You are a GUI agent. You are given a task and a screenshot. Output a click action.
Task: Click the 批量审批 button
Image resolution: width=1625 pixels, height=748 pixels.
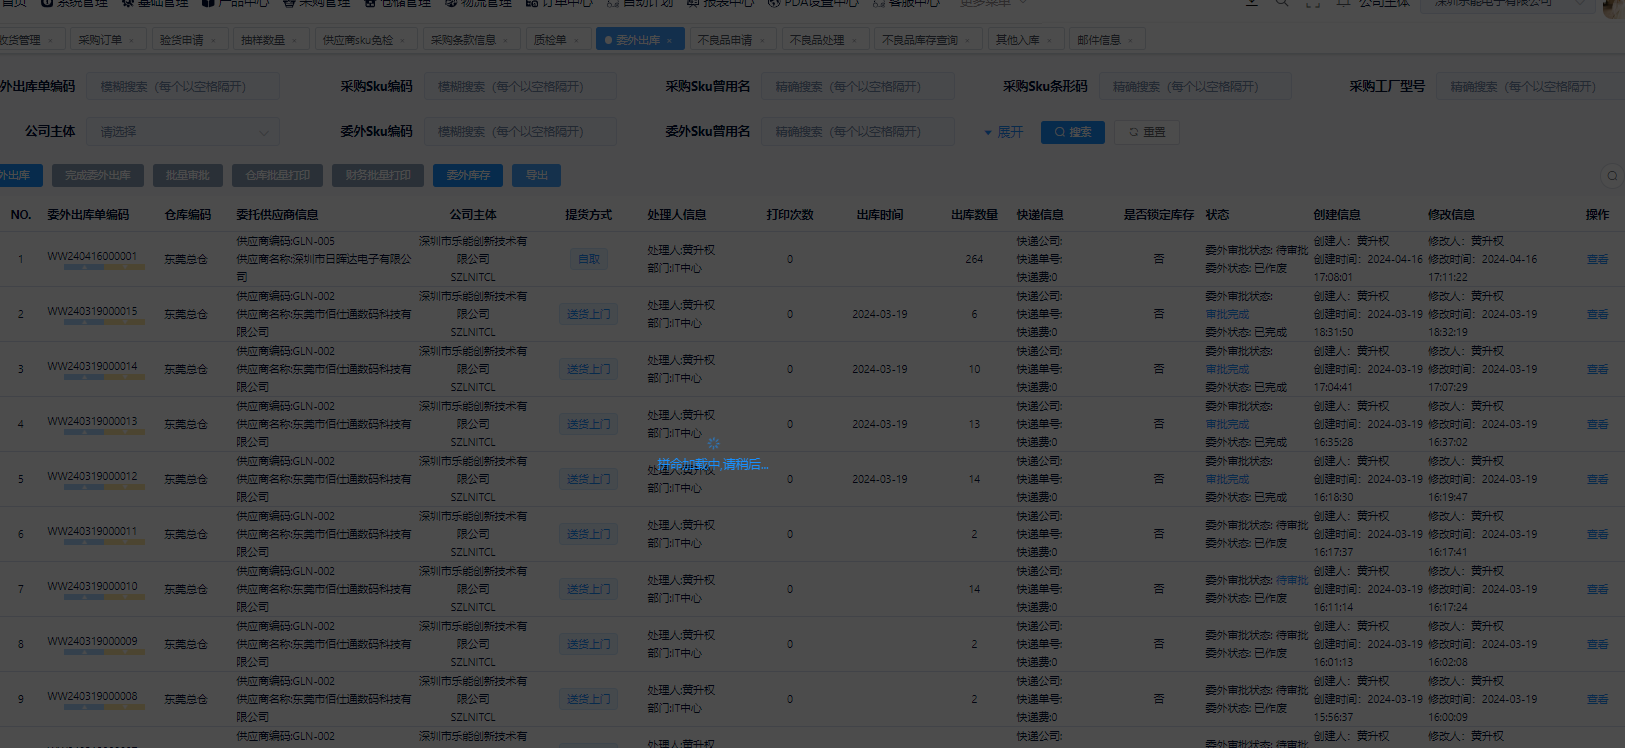pos(188,176)
